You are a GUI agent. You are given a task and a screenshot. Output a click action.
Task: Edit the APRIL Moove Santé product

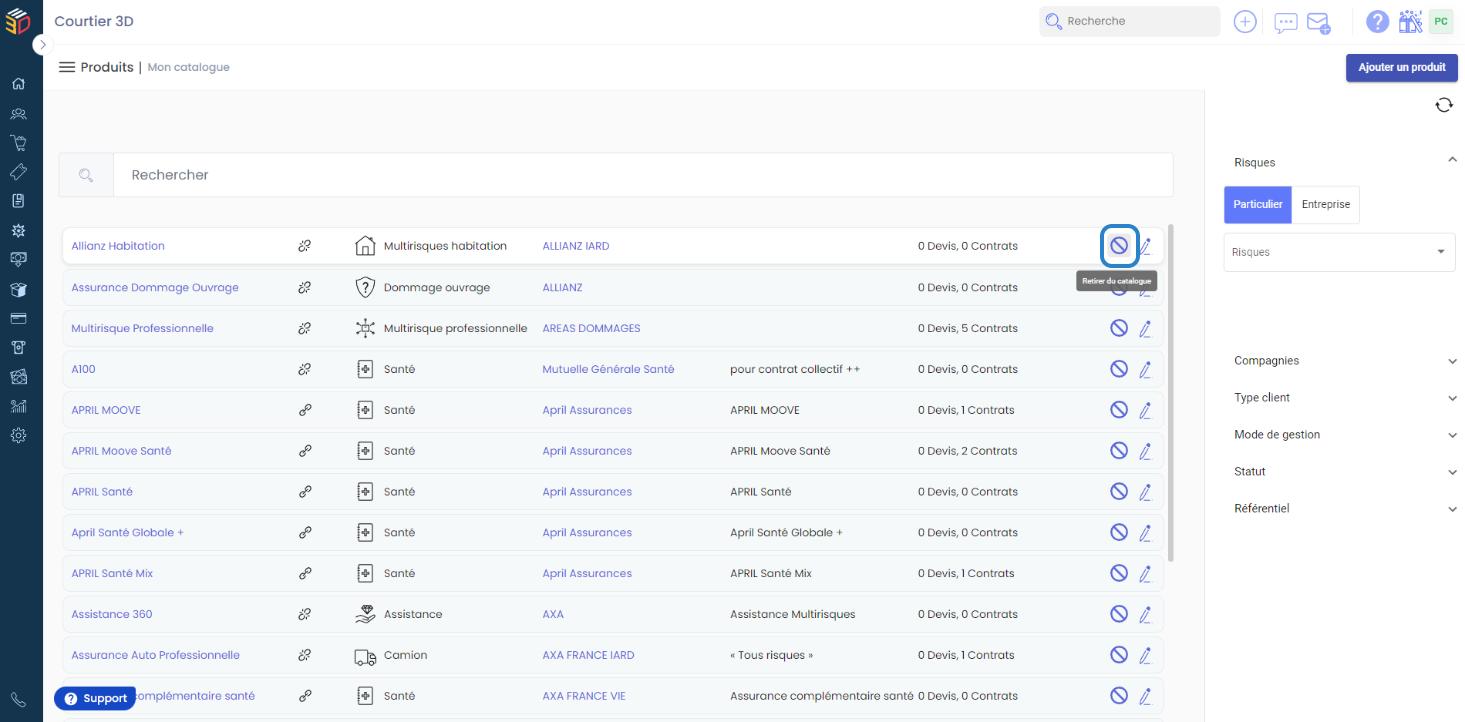(x=1146, y=451)
